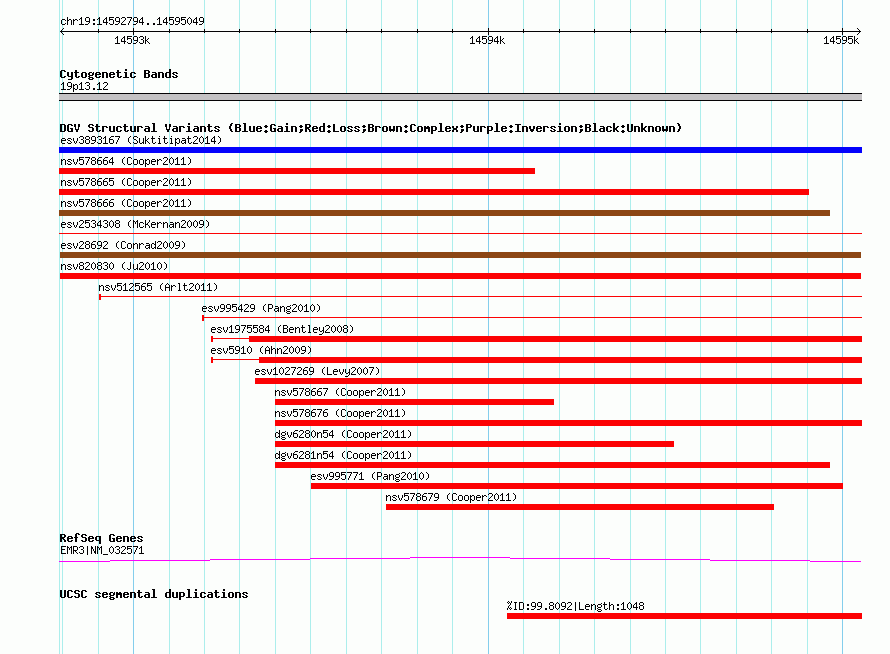Click the esv3893167 (Suktitipat2014) blue gain bar
890x654 pixels.
tap(460, 150)
